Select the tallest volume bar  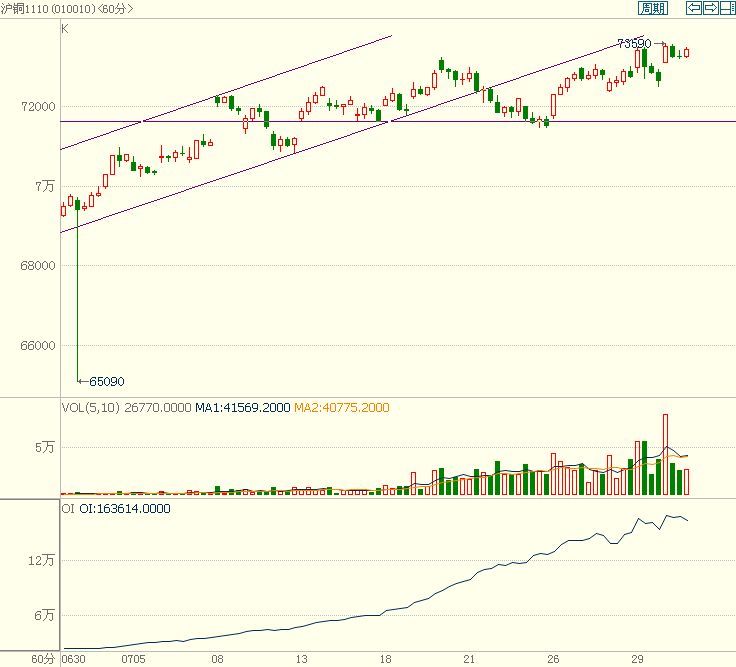pos(666,454)
